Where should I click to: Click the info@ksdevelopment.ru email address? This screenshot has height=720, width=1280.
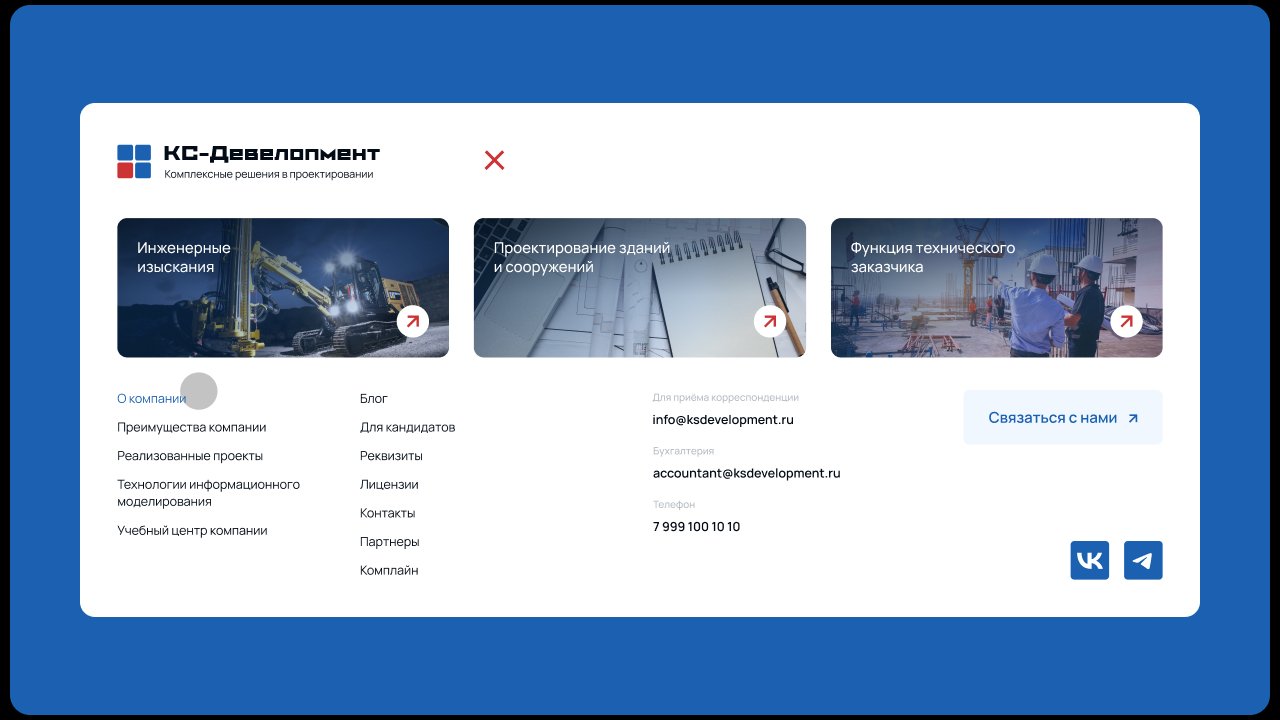click(x=723, y=420)
